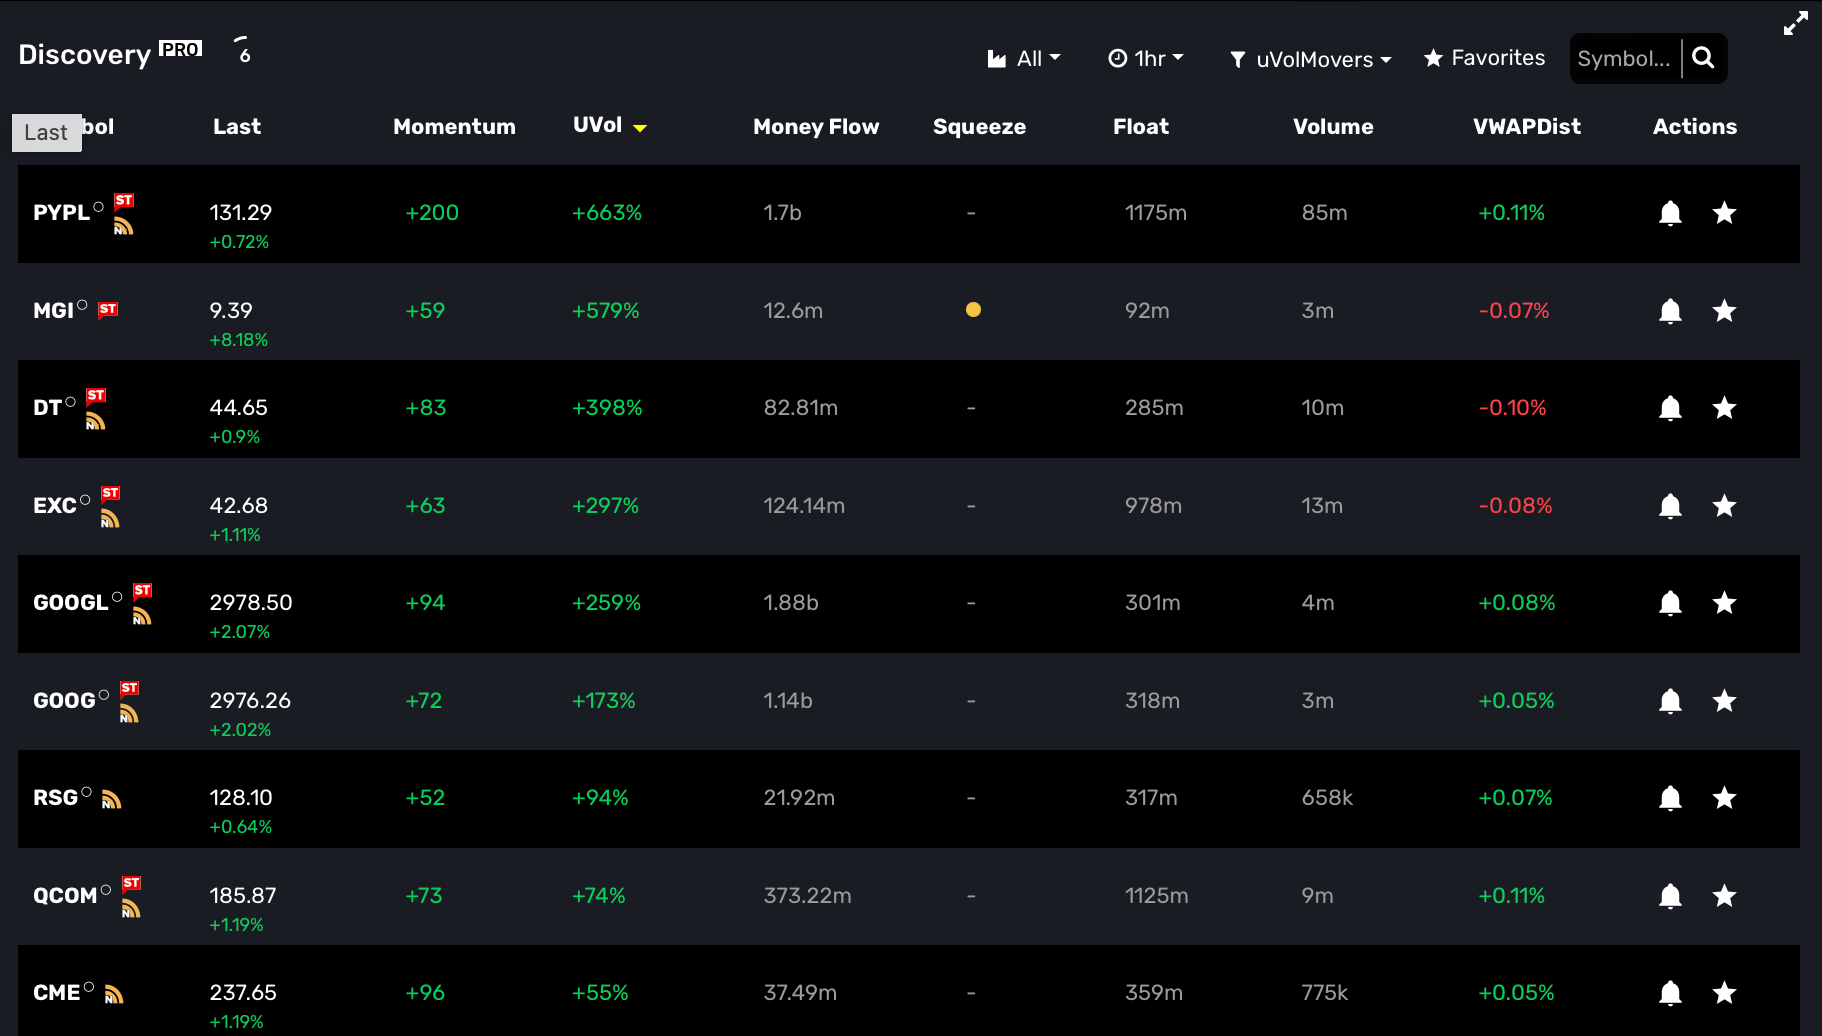The image size is (1822, 1036).
Task: Open the news feed icon for EXC
Action: point(110,519)
